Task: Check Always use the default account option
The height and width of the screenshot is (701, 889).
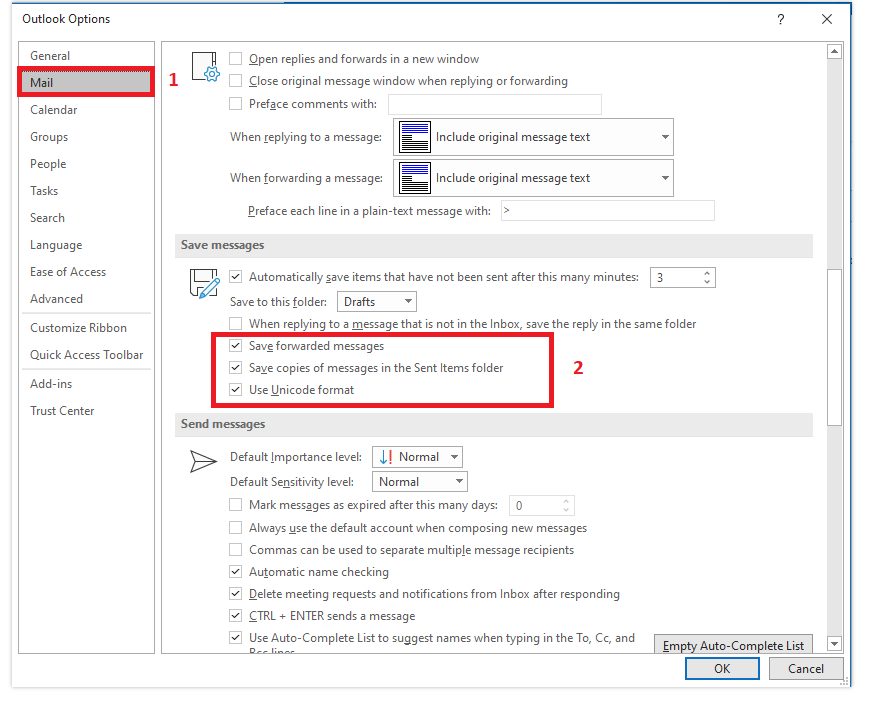Action: click(235, 528)
